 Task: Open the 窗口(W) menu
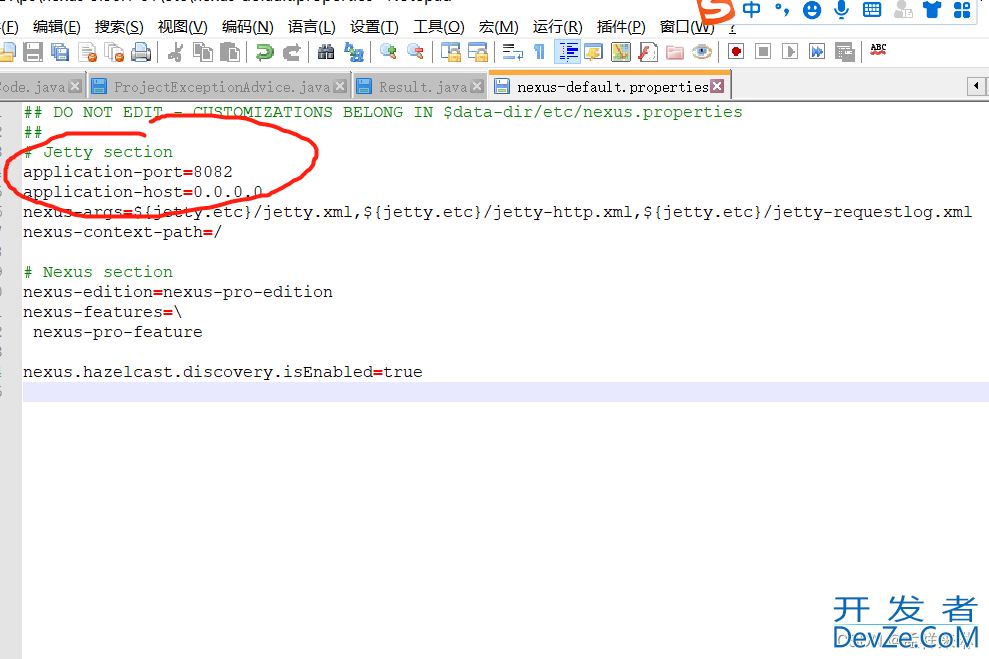pos(687,27)
